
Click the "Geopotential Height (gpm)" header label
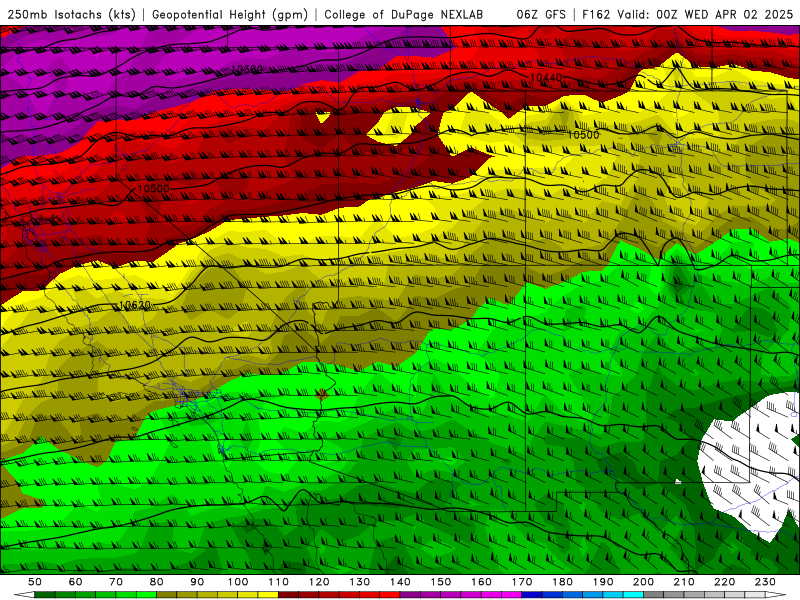pyautogui.click(x=230, y=15)
